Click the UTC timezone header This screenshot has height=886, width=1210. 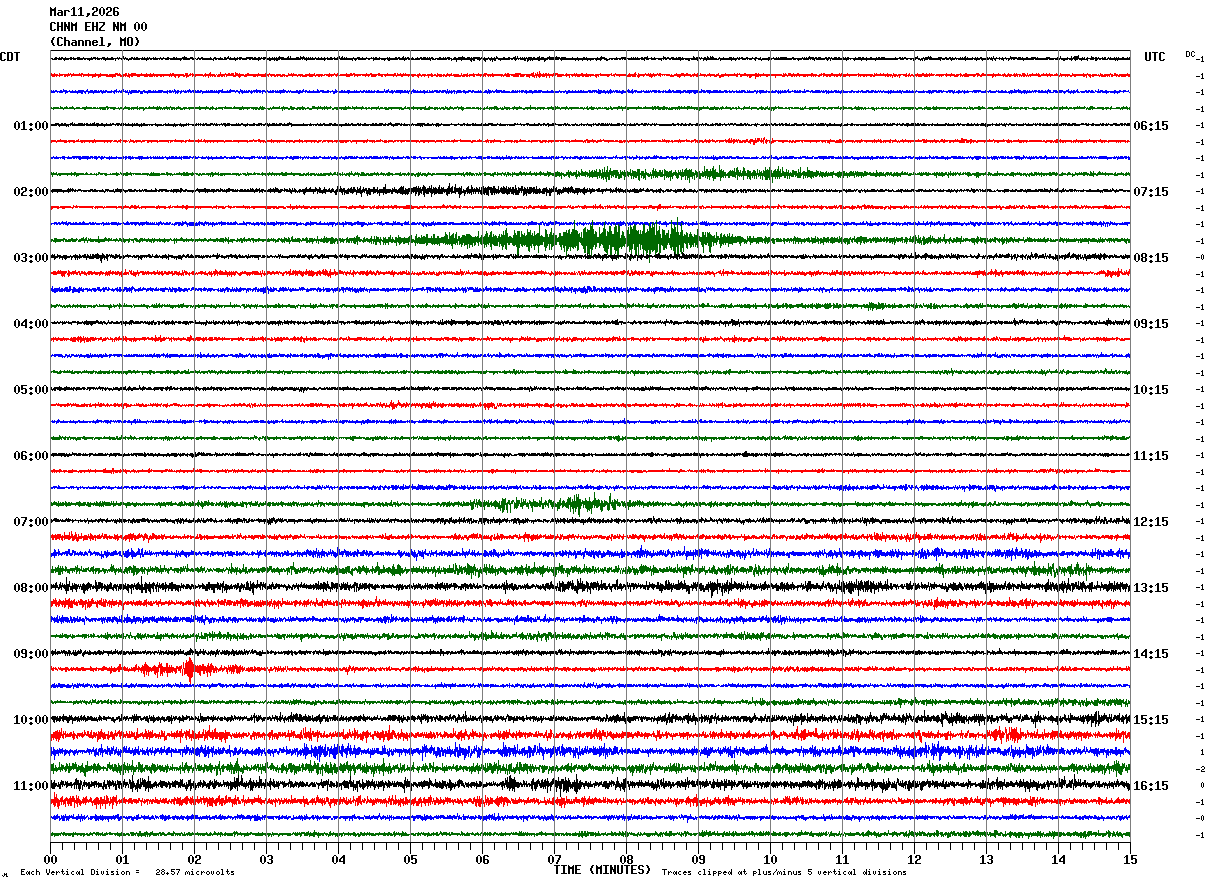click(1155, 57)
